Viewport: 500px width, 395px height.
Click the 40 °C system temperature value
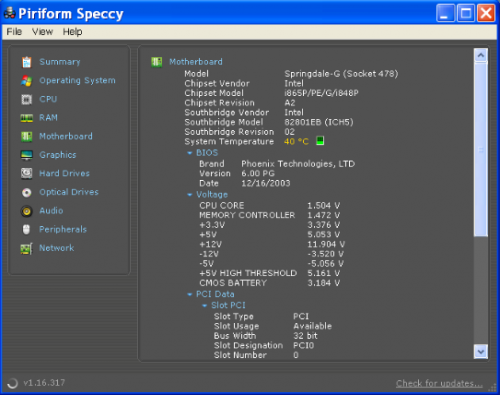[296, 142]
